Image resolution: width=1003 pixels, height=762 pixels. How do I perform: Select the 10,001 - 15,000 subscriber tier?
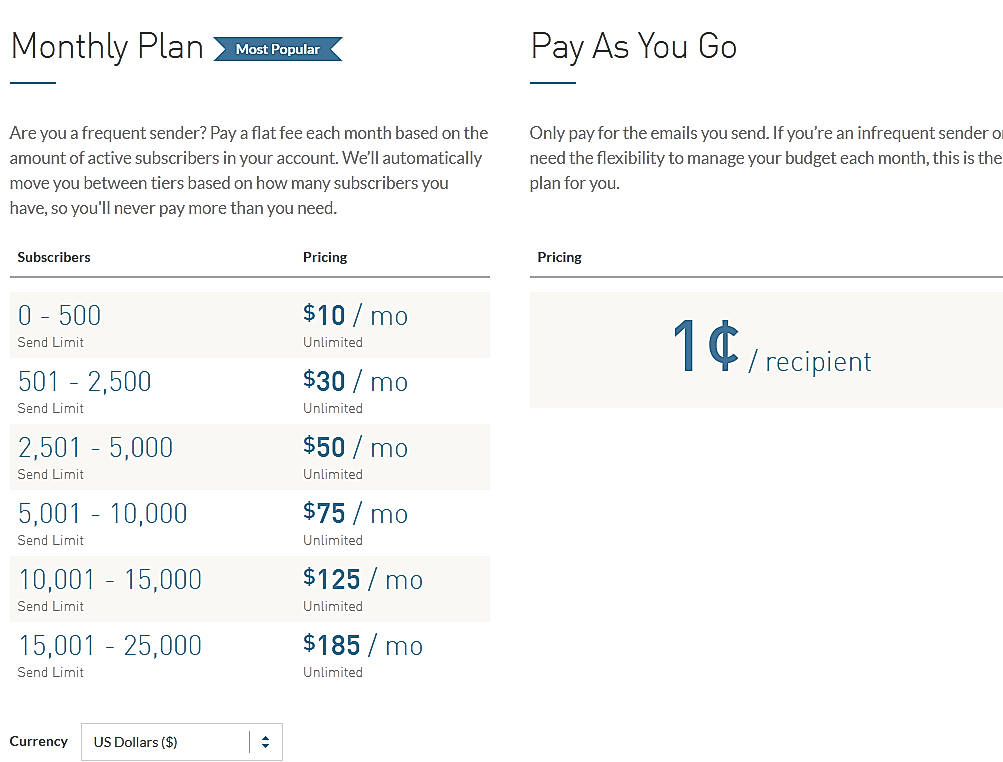point(110,579)
